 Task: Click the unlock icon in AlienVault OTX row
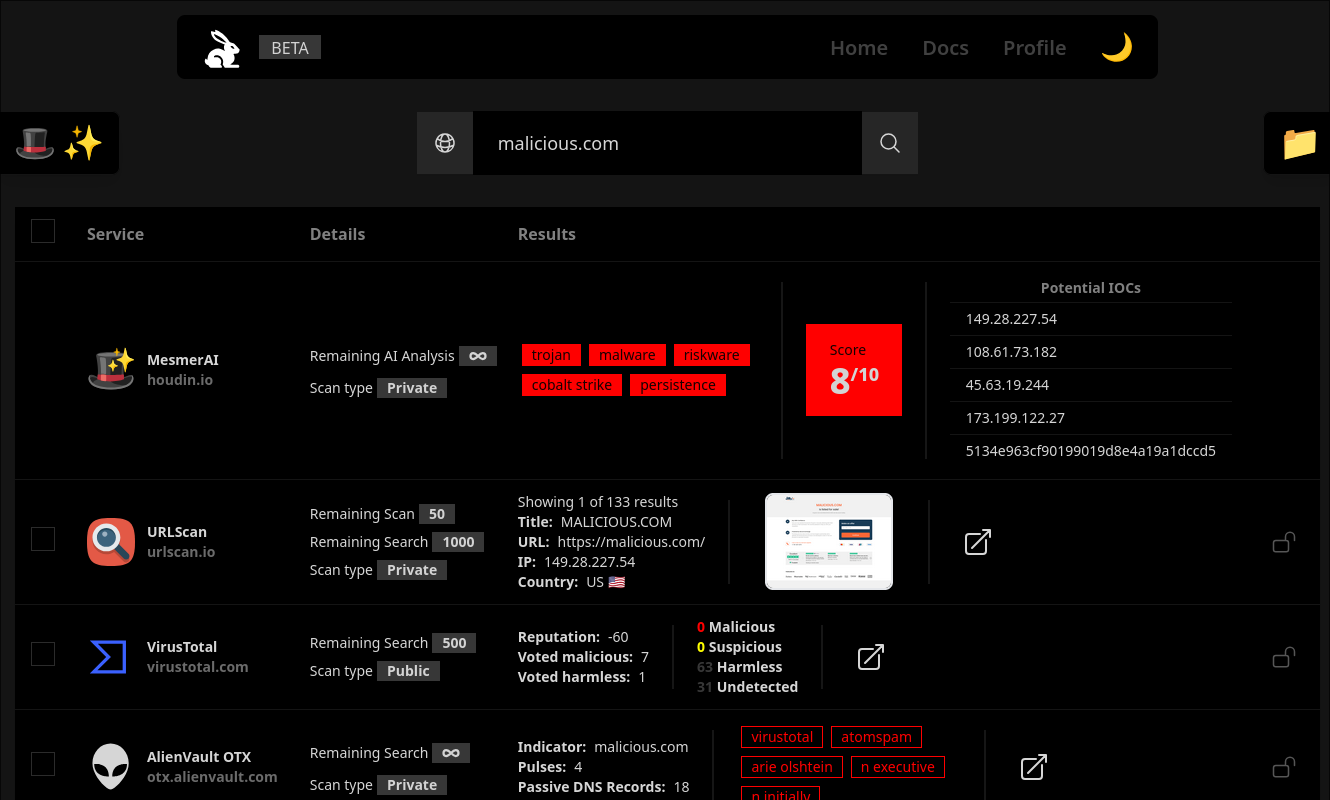pos(1284,767)
